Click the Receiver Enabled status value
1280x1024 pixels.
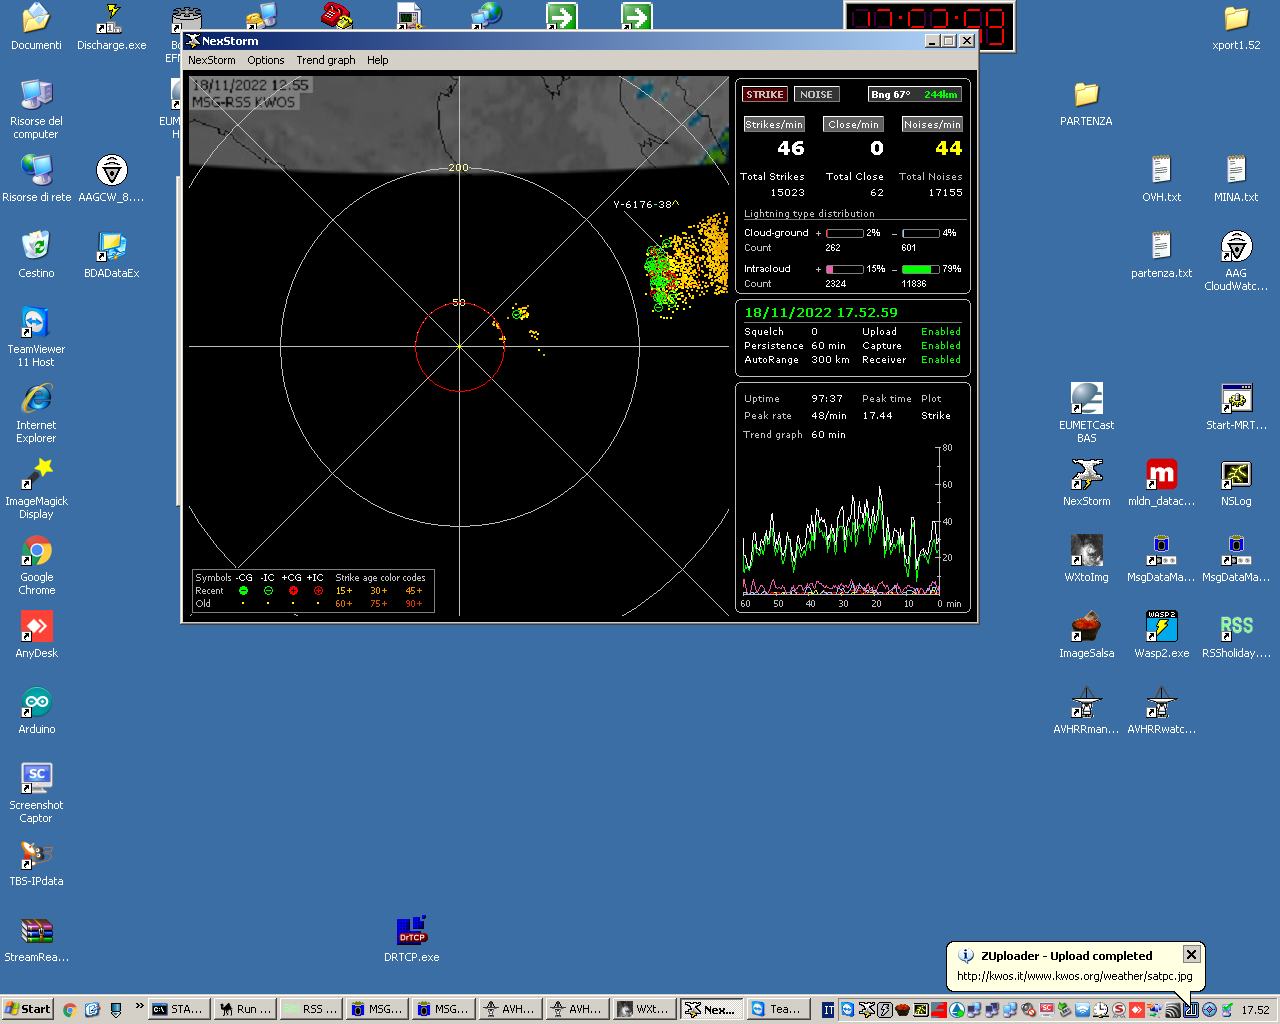[x=940, y=359]
